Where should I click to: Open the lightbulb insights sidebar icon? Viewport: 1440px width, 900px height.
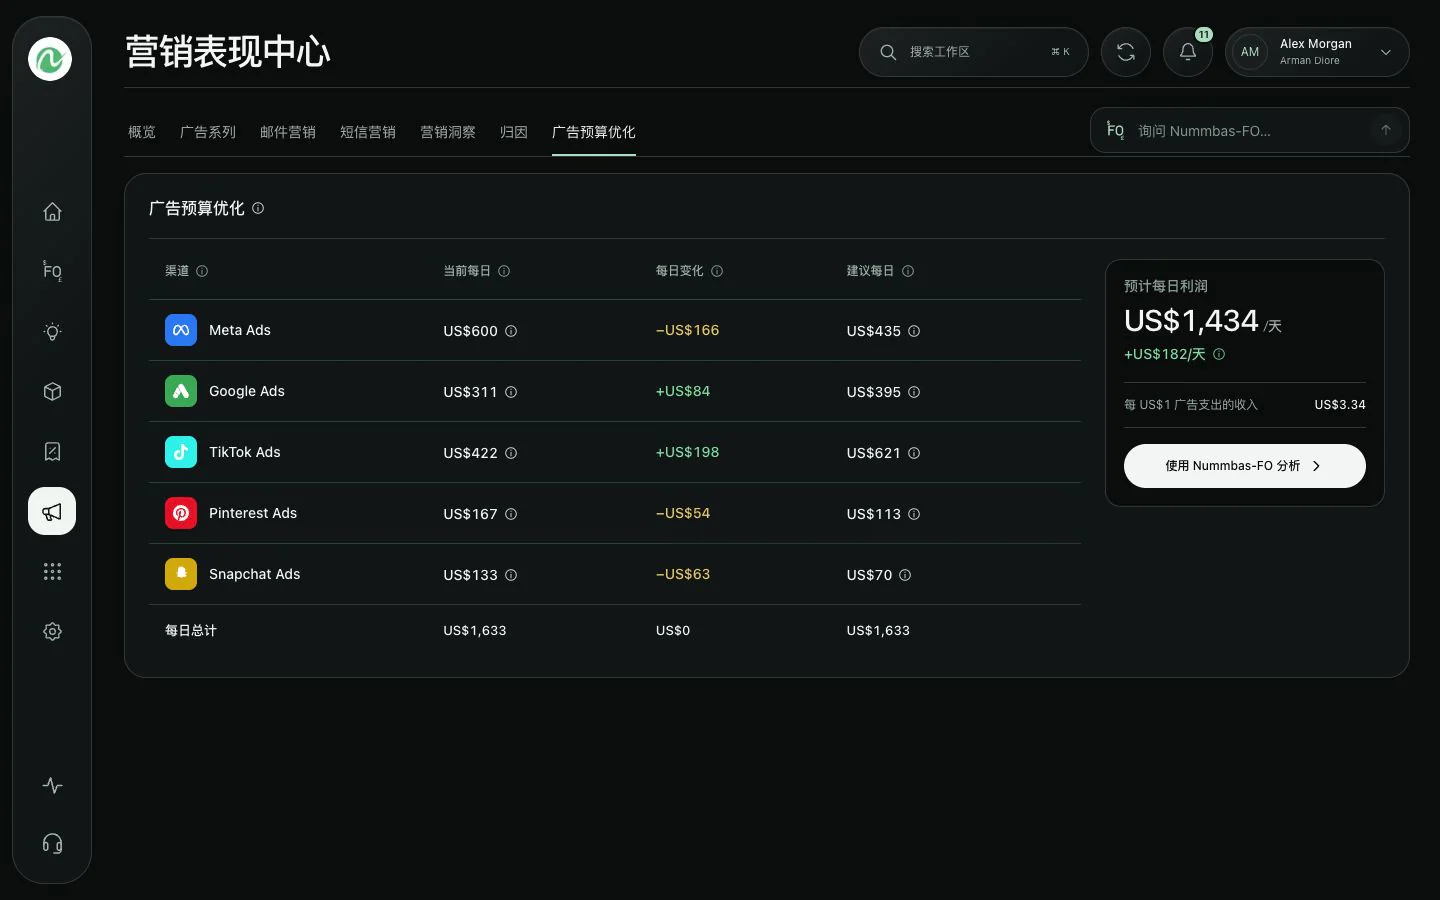[52, 331]
